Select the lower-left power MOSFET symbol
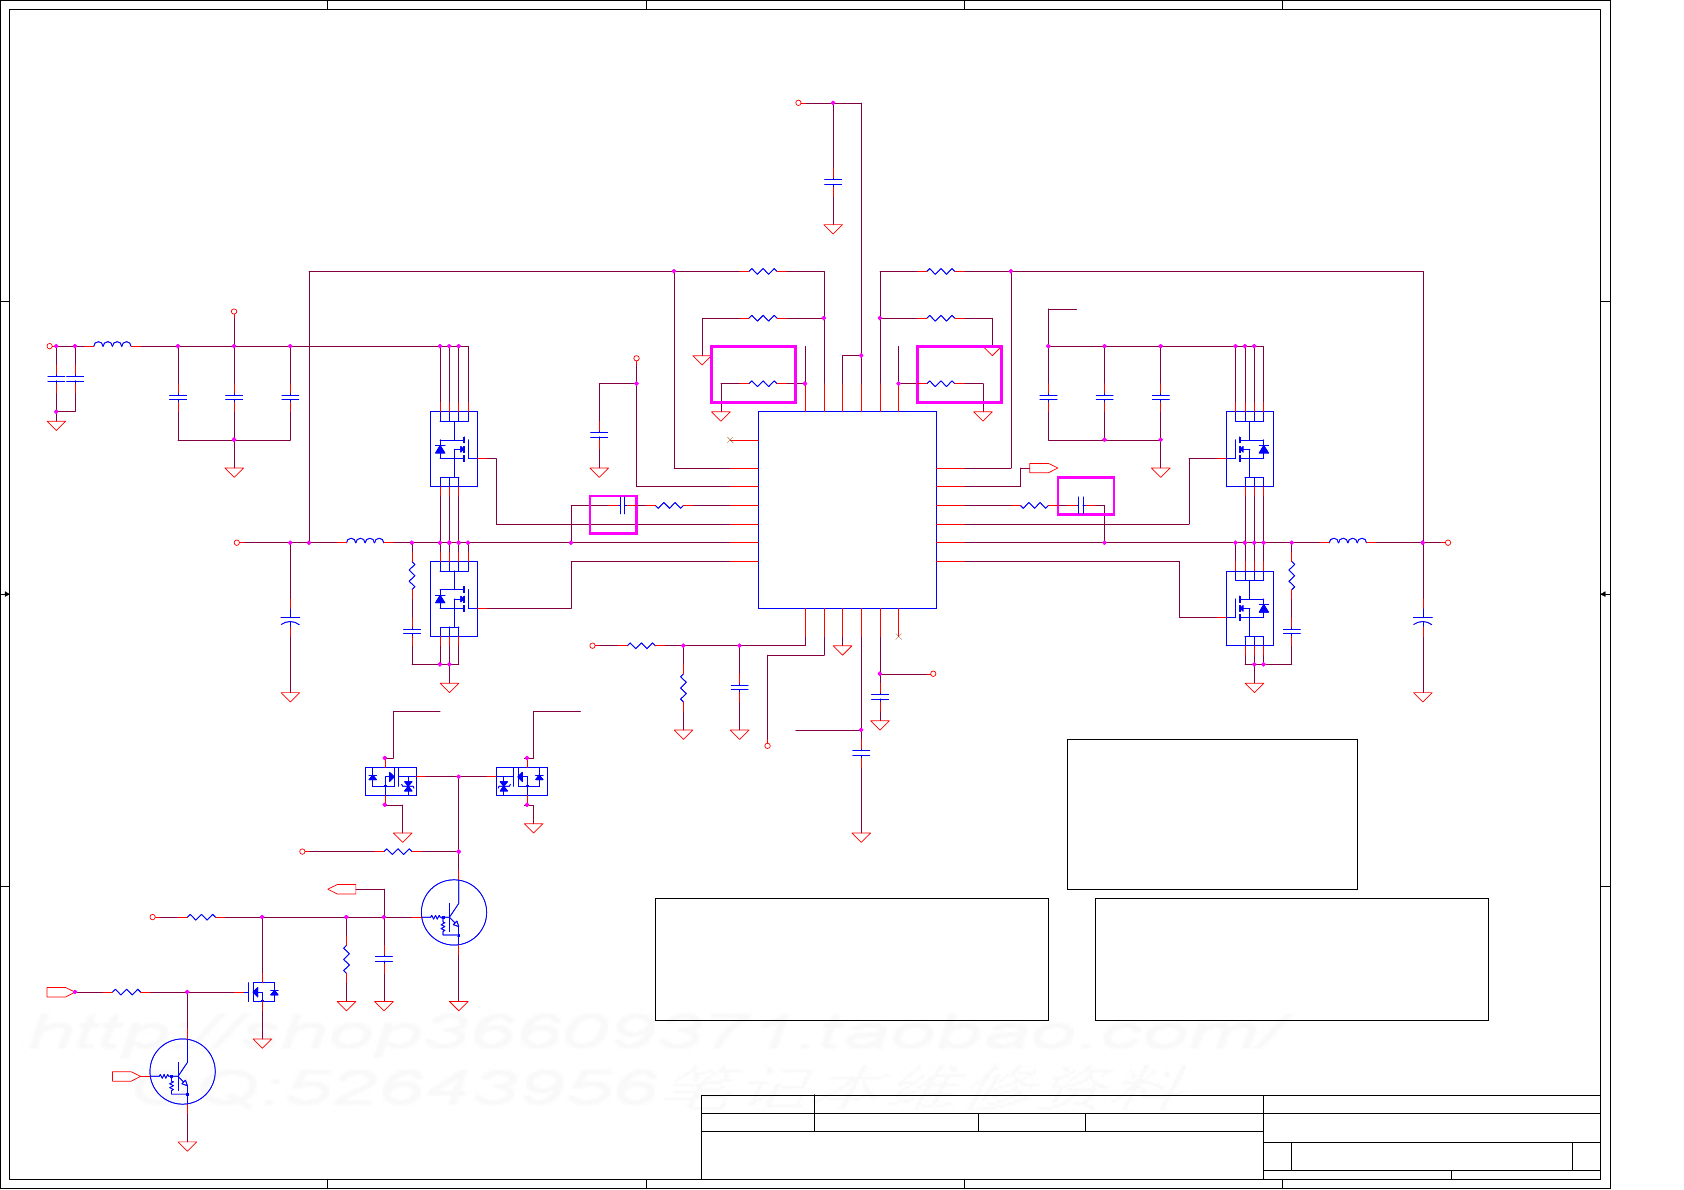This screenshot has height=1190, width=1684. coord(454,599)
